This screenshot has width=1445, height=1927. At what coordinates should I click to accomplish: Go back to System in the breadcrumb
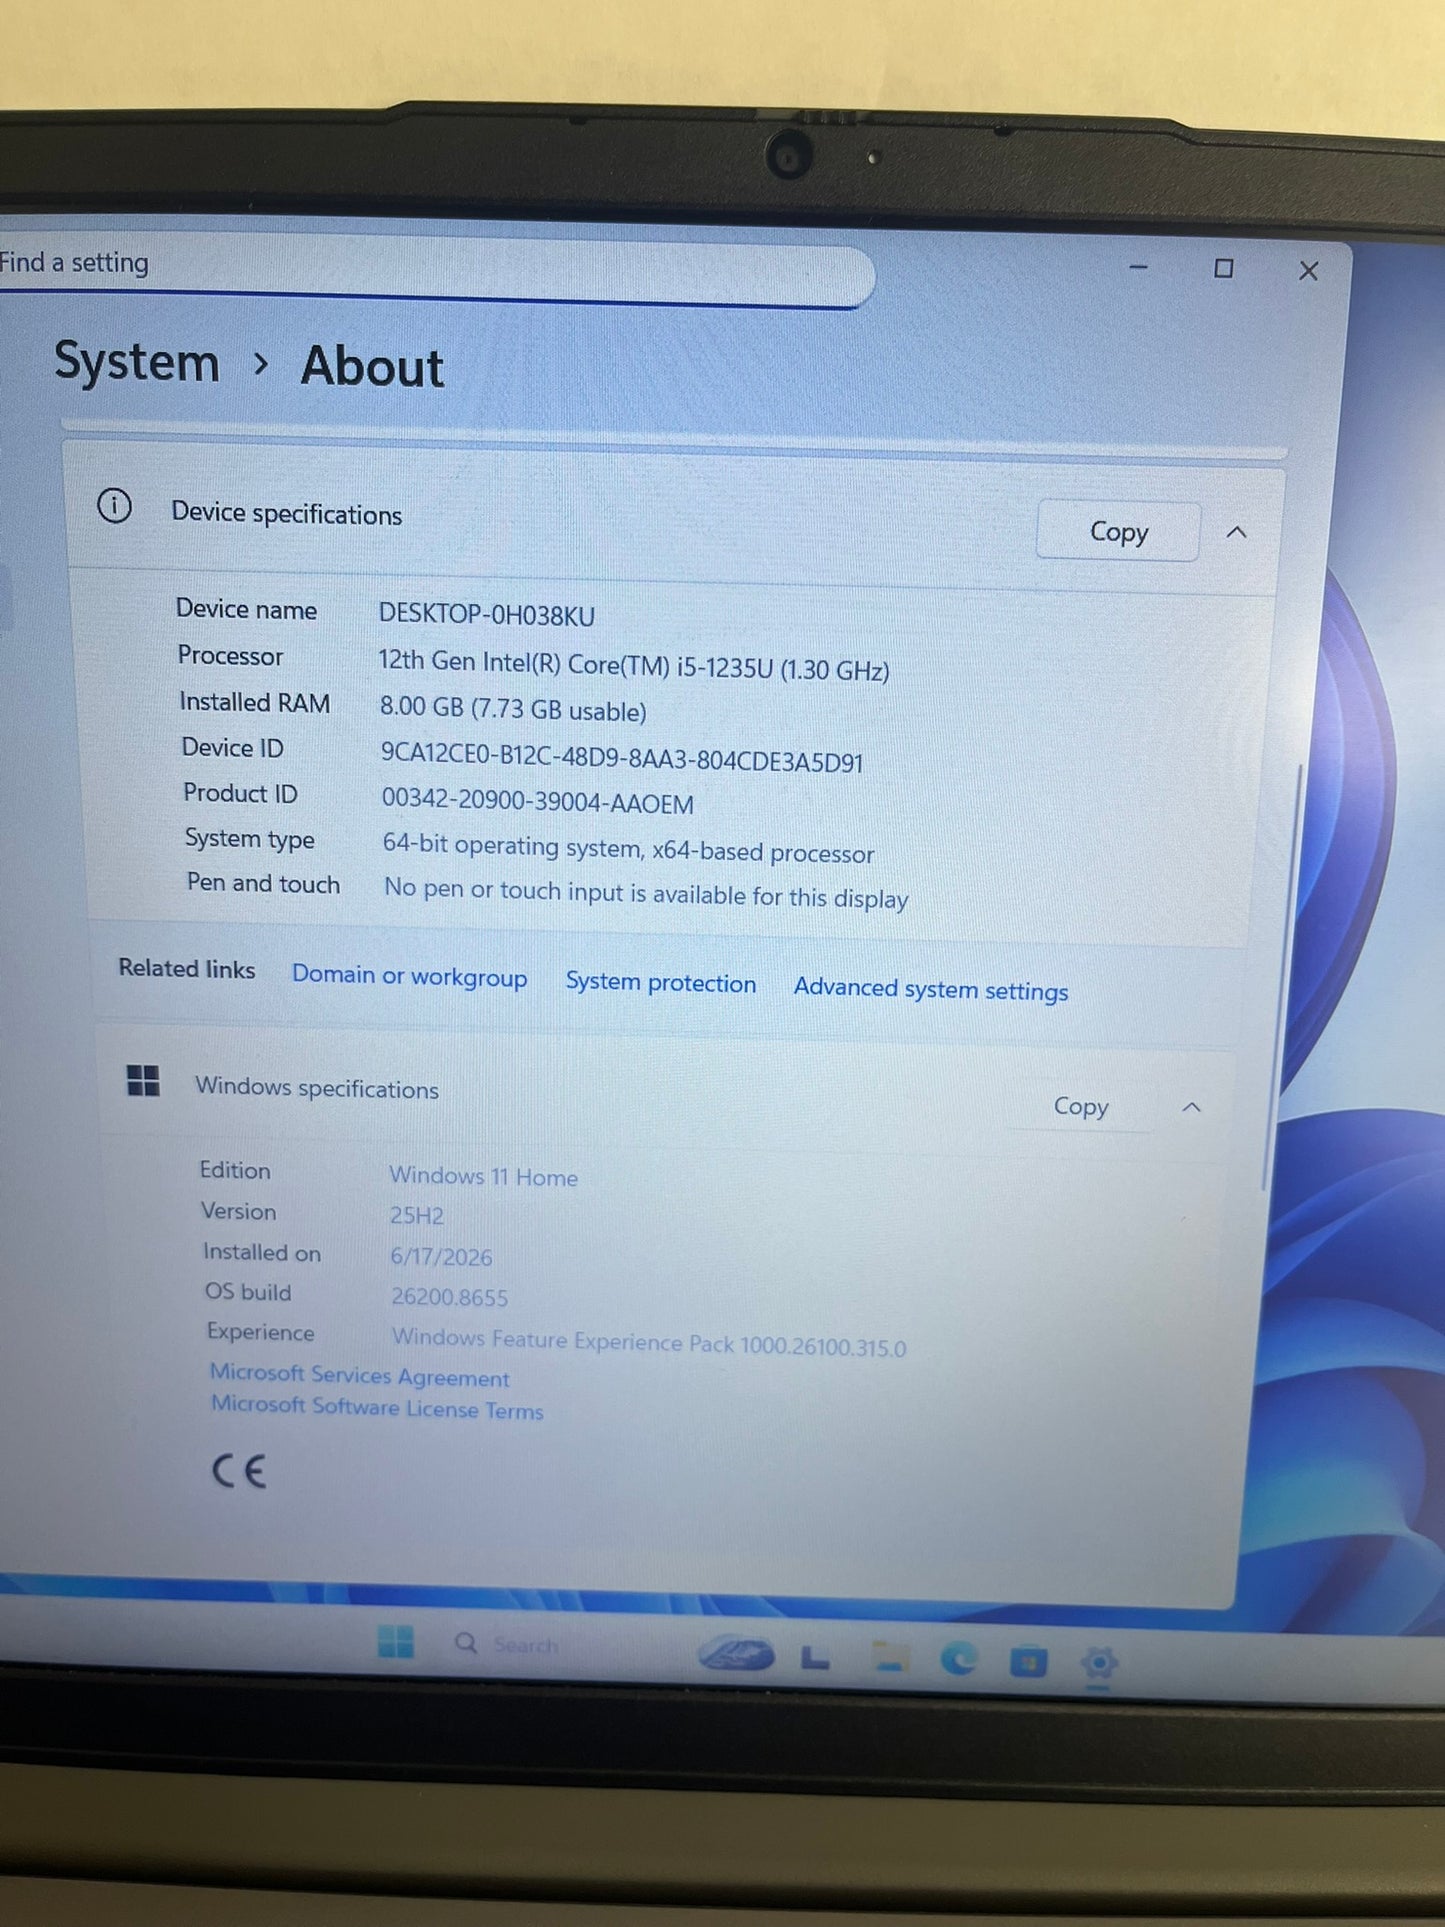[x=137, y=361]
